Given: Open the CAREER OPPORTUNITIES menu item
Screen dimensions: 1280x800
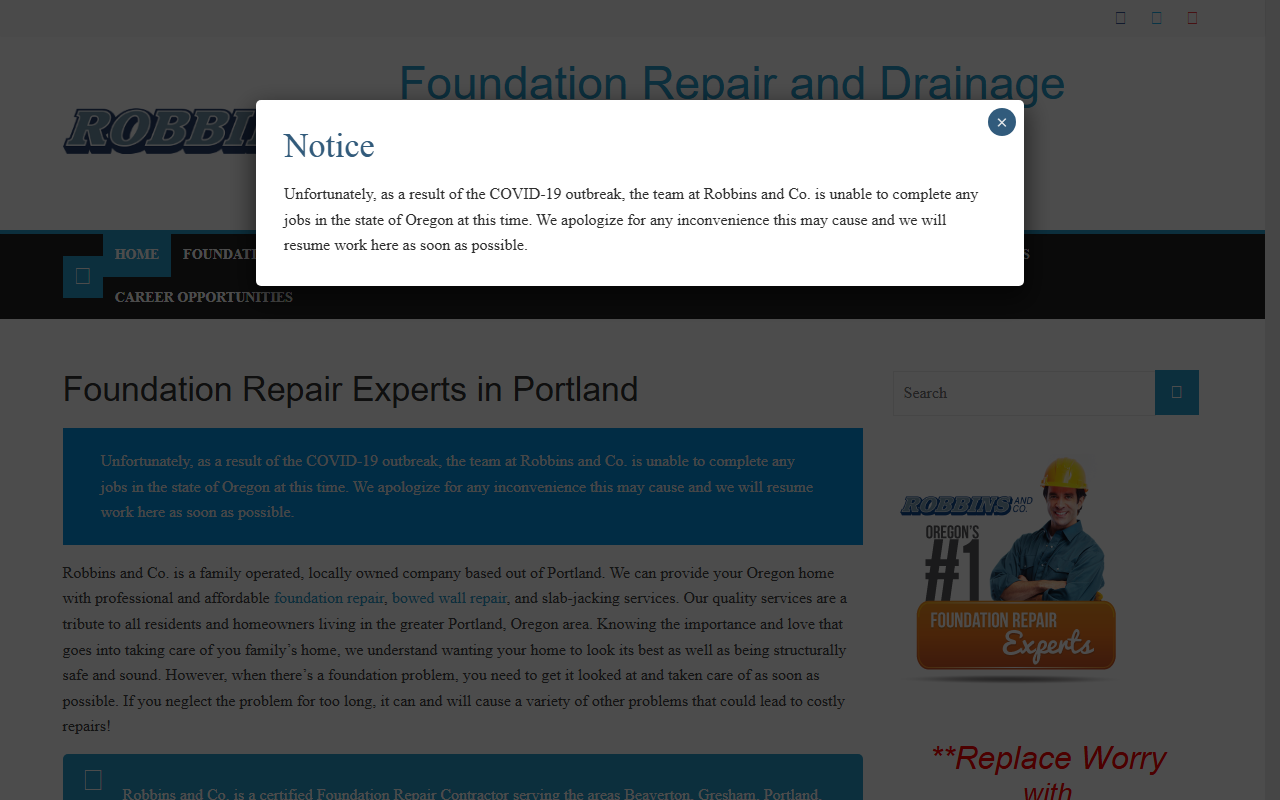Looking at the screenshot, I should click(204, 297).
